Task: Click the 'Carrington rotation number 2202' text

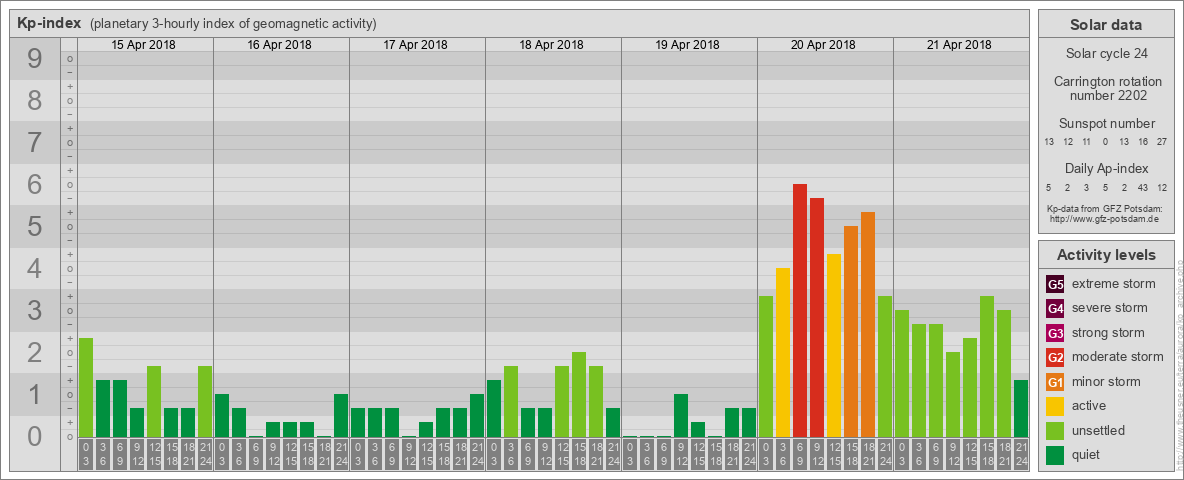Action: pos(1108,88)
